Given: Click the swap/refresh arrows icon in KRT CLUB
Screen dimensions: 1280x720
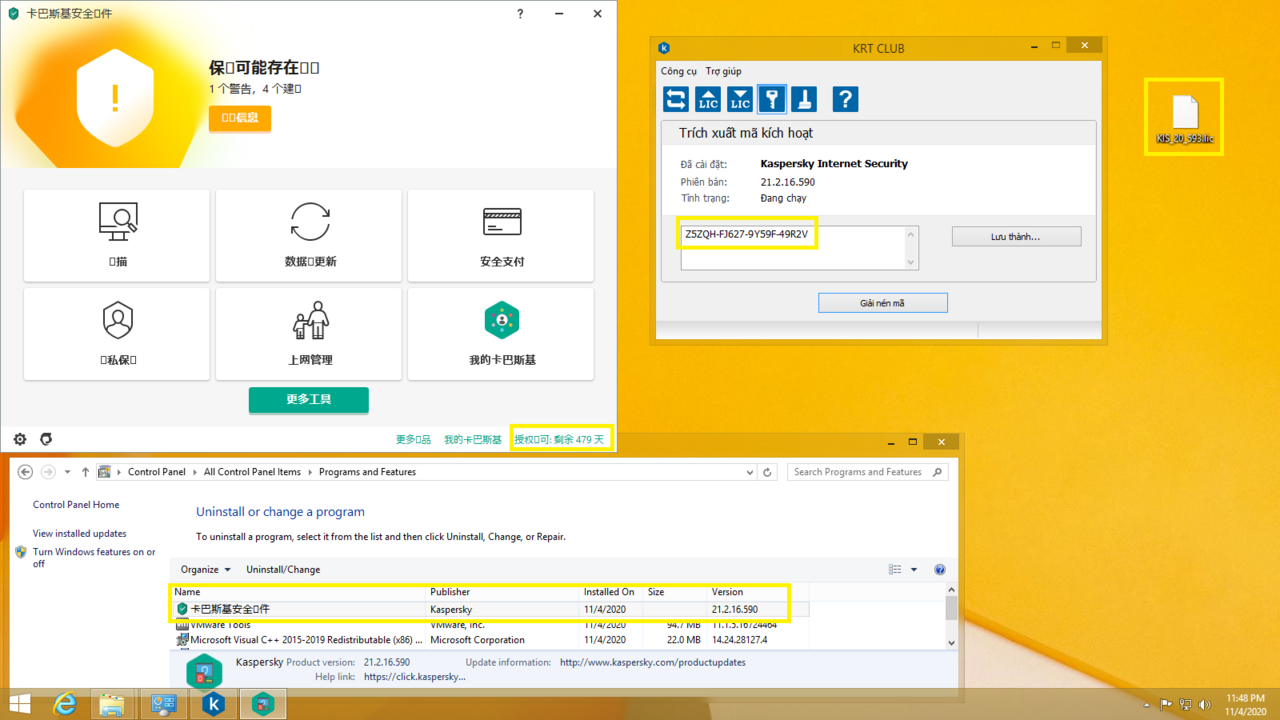Looking at the screenshot, I should click(x=676, y=99).
